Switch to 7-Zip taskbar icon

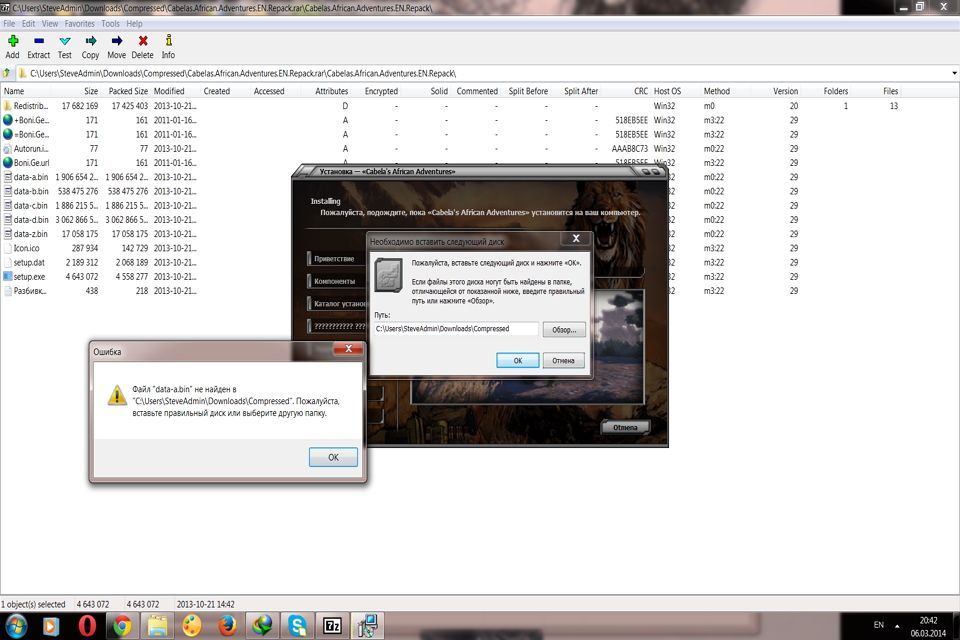[x=332, y=626]
